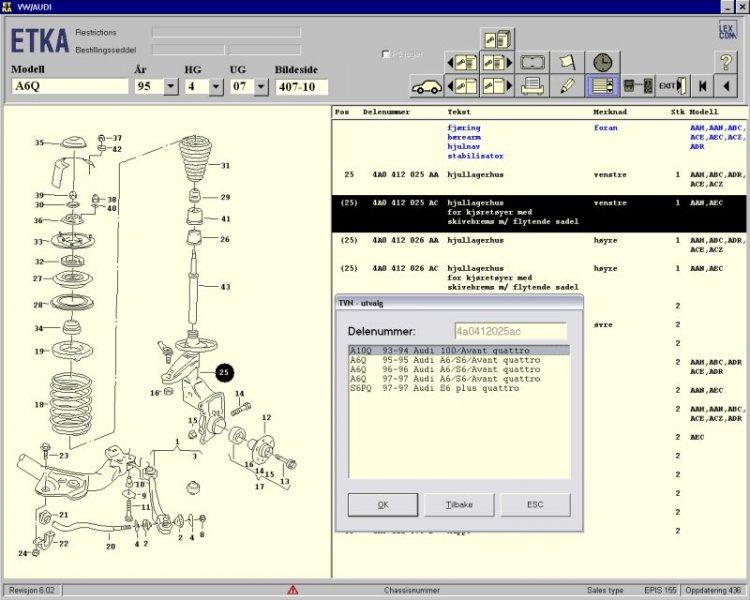Toggle the checkbox beside the toolbar
This screenshot has height=600, width=750.
coord(387,54)
